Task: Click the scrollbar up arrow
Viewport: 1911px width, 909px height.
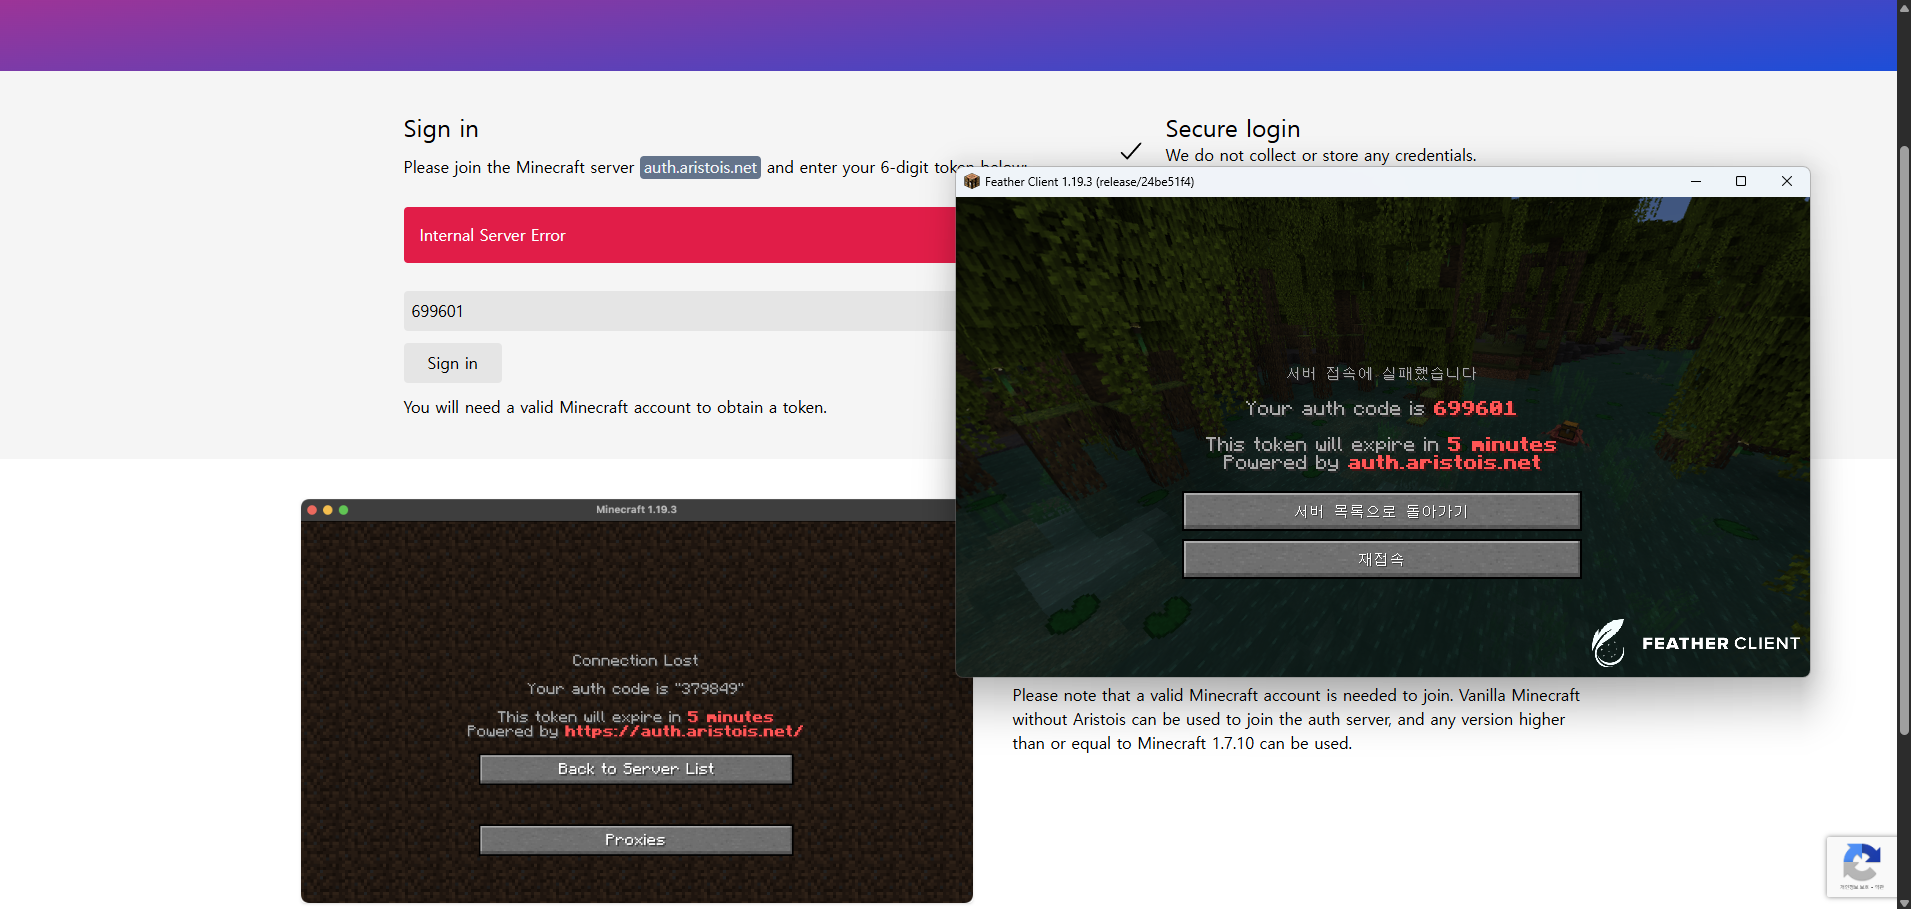Action: click(1904, 6)
